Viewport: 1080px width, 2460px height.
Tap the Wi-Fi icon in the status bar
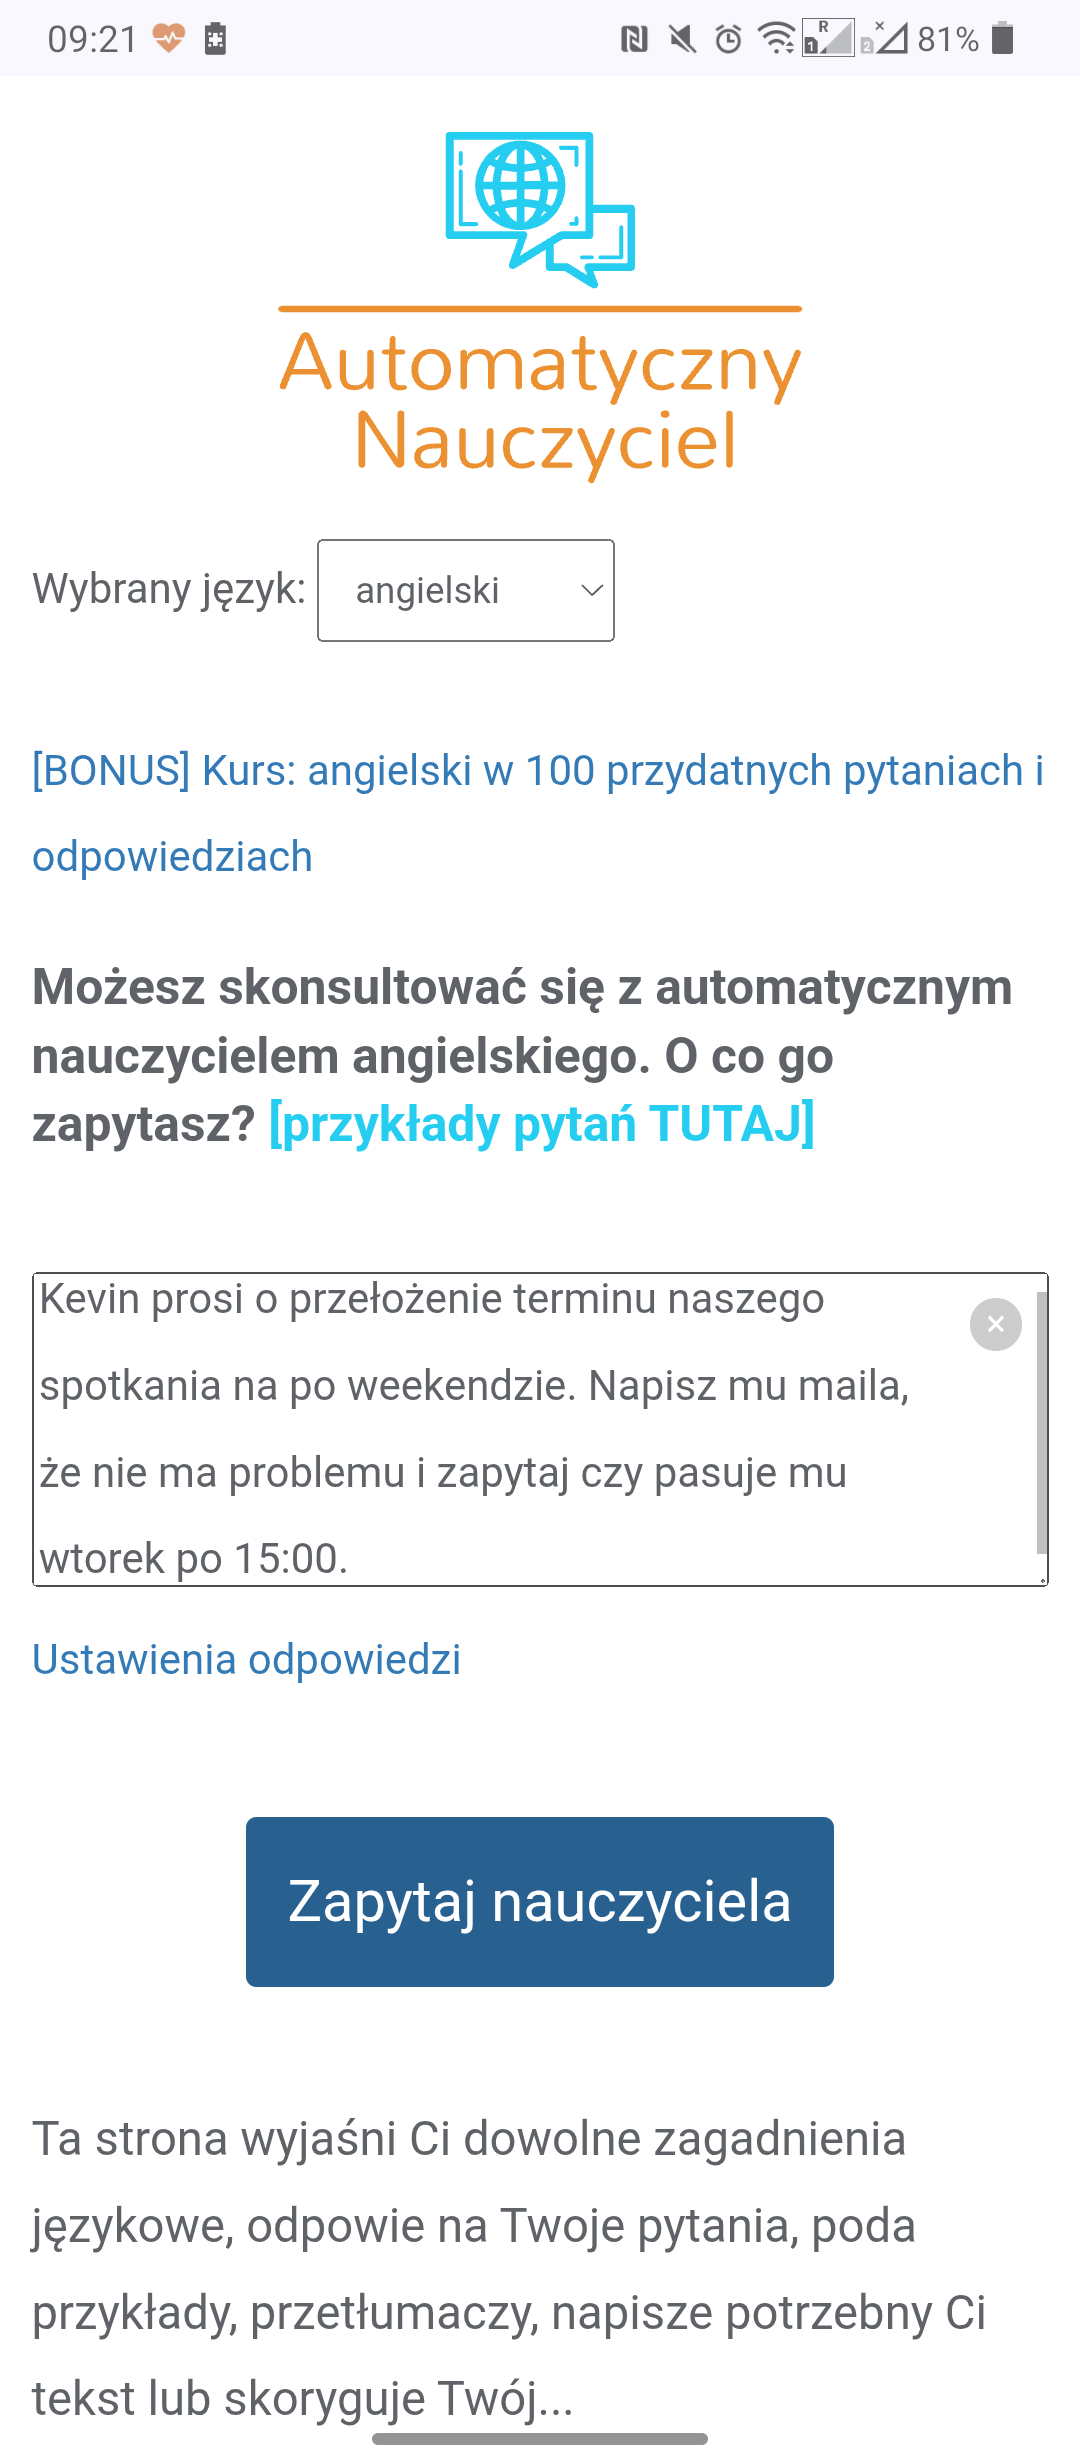(x=778, y=40)
